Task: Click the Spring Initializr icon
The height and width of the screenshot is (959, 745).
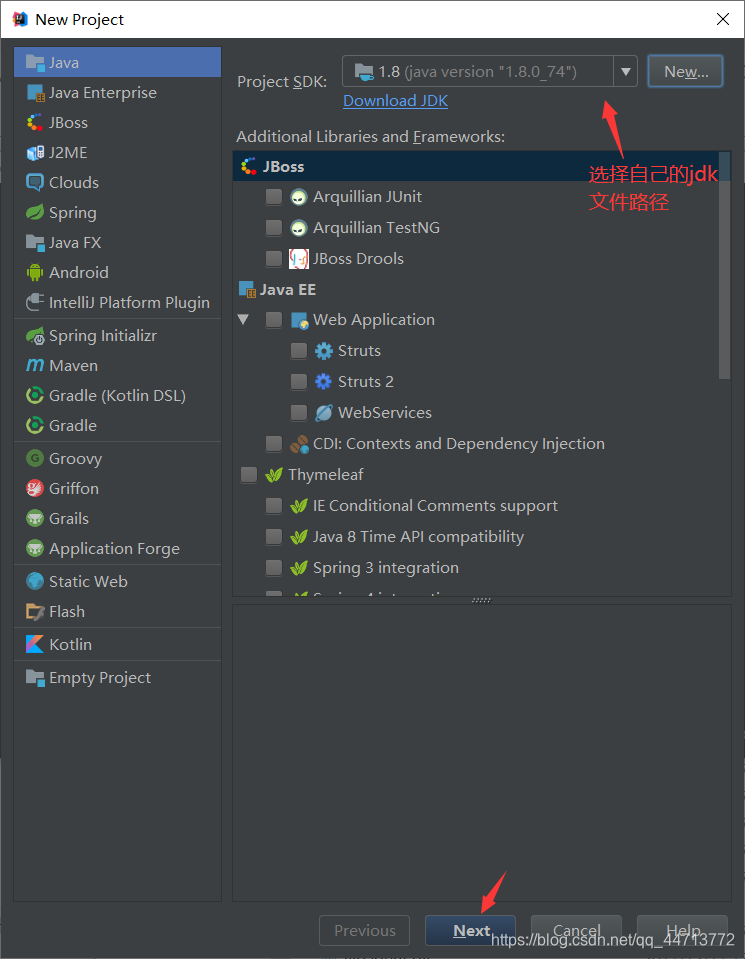Action: point(35,336)
